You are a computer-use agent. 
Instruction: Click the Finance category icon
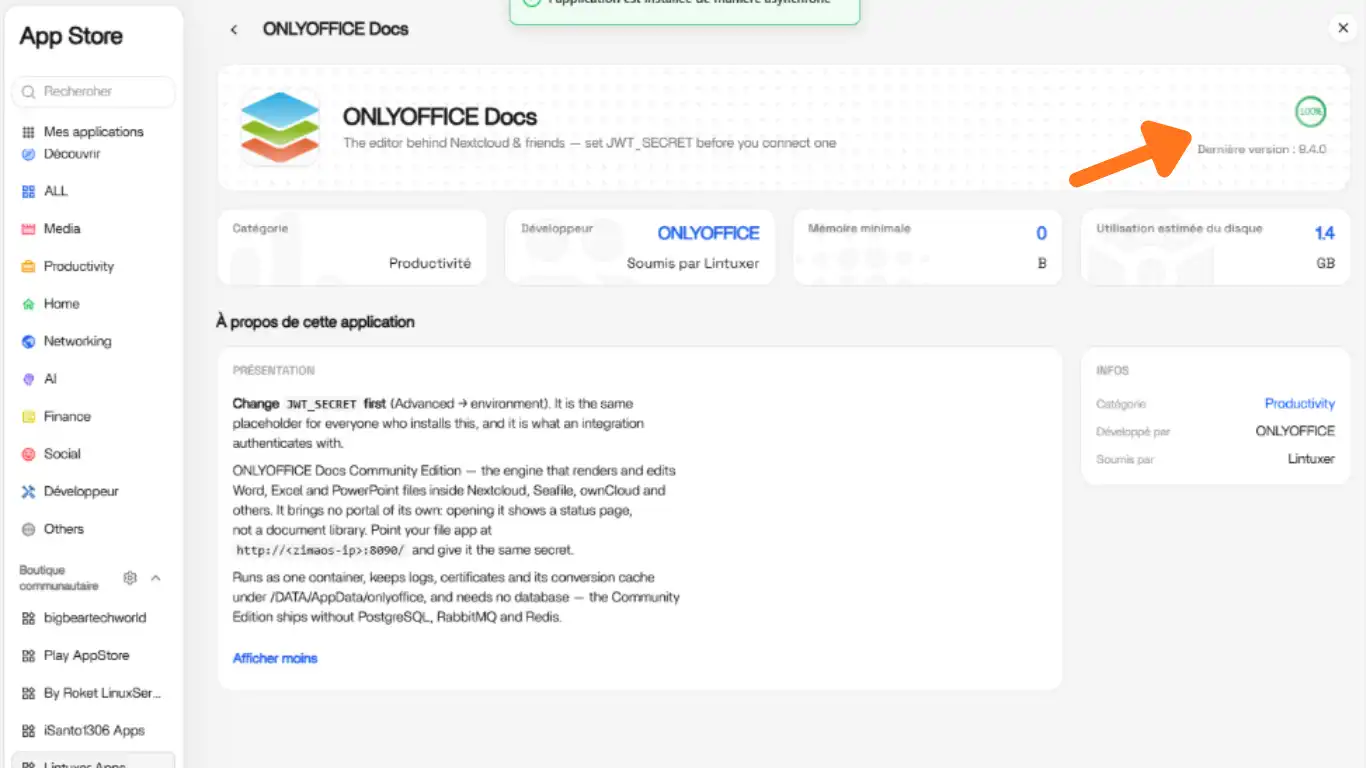[28, 416]
